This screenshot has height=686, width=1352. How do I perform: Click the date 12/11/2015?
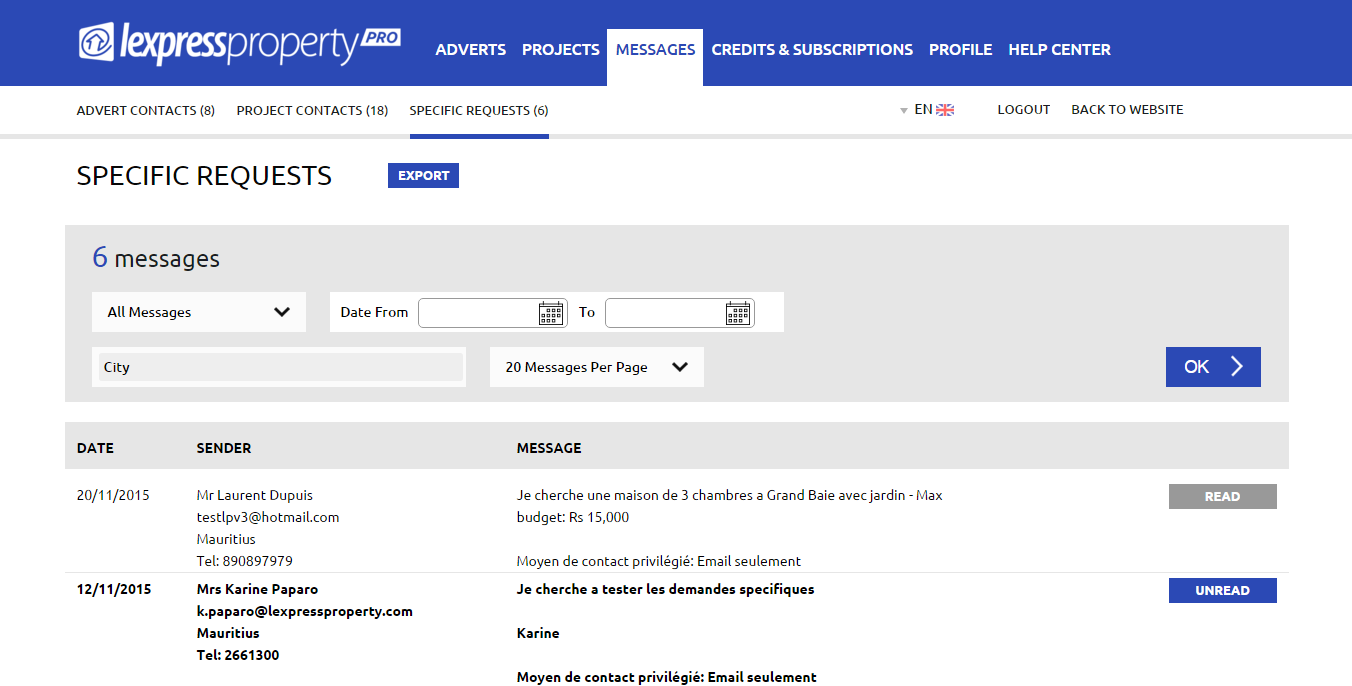(x=114, y=589)
